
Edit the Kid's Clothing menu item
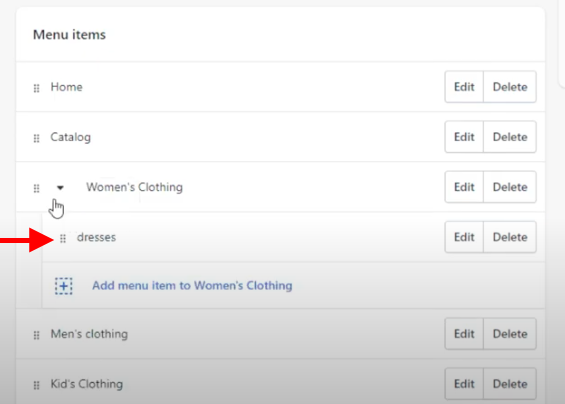(x=464, y=384)
